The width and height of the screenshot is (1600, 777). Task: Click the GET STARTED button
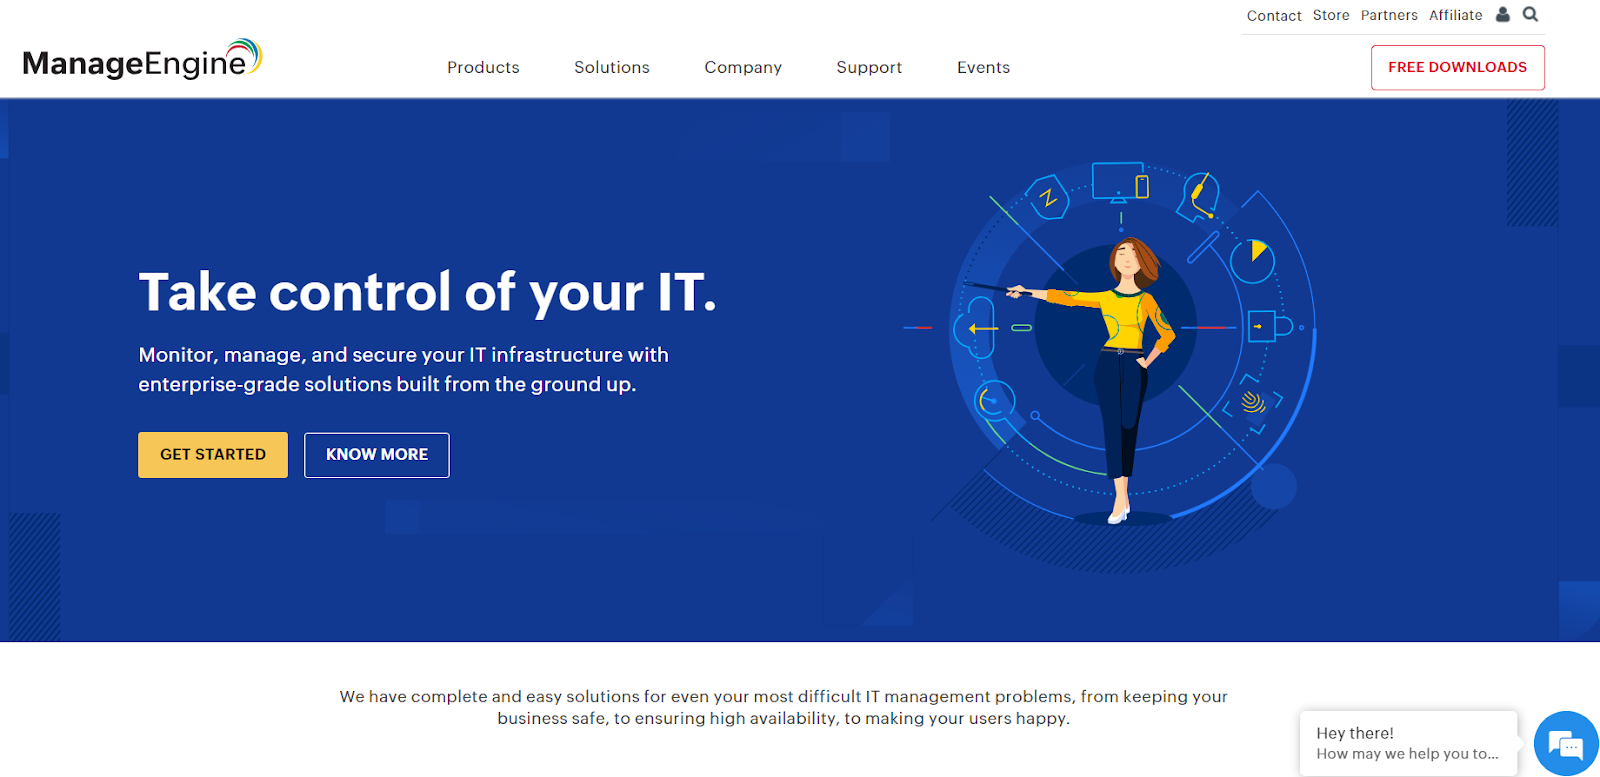[213, 454]
